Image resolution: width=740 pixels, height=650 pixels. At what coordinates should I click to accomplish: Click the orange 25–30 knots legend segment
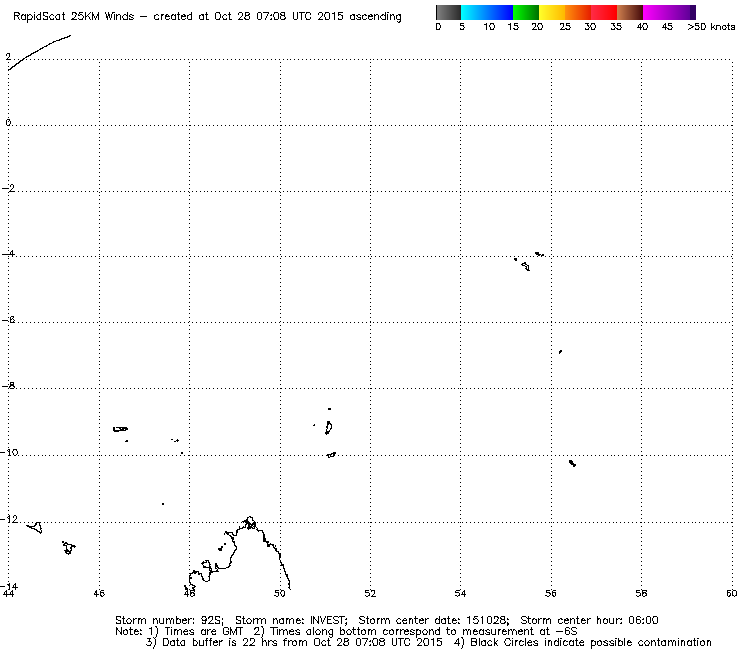click(578, 12)
